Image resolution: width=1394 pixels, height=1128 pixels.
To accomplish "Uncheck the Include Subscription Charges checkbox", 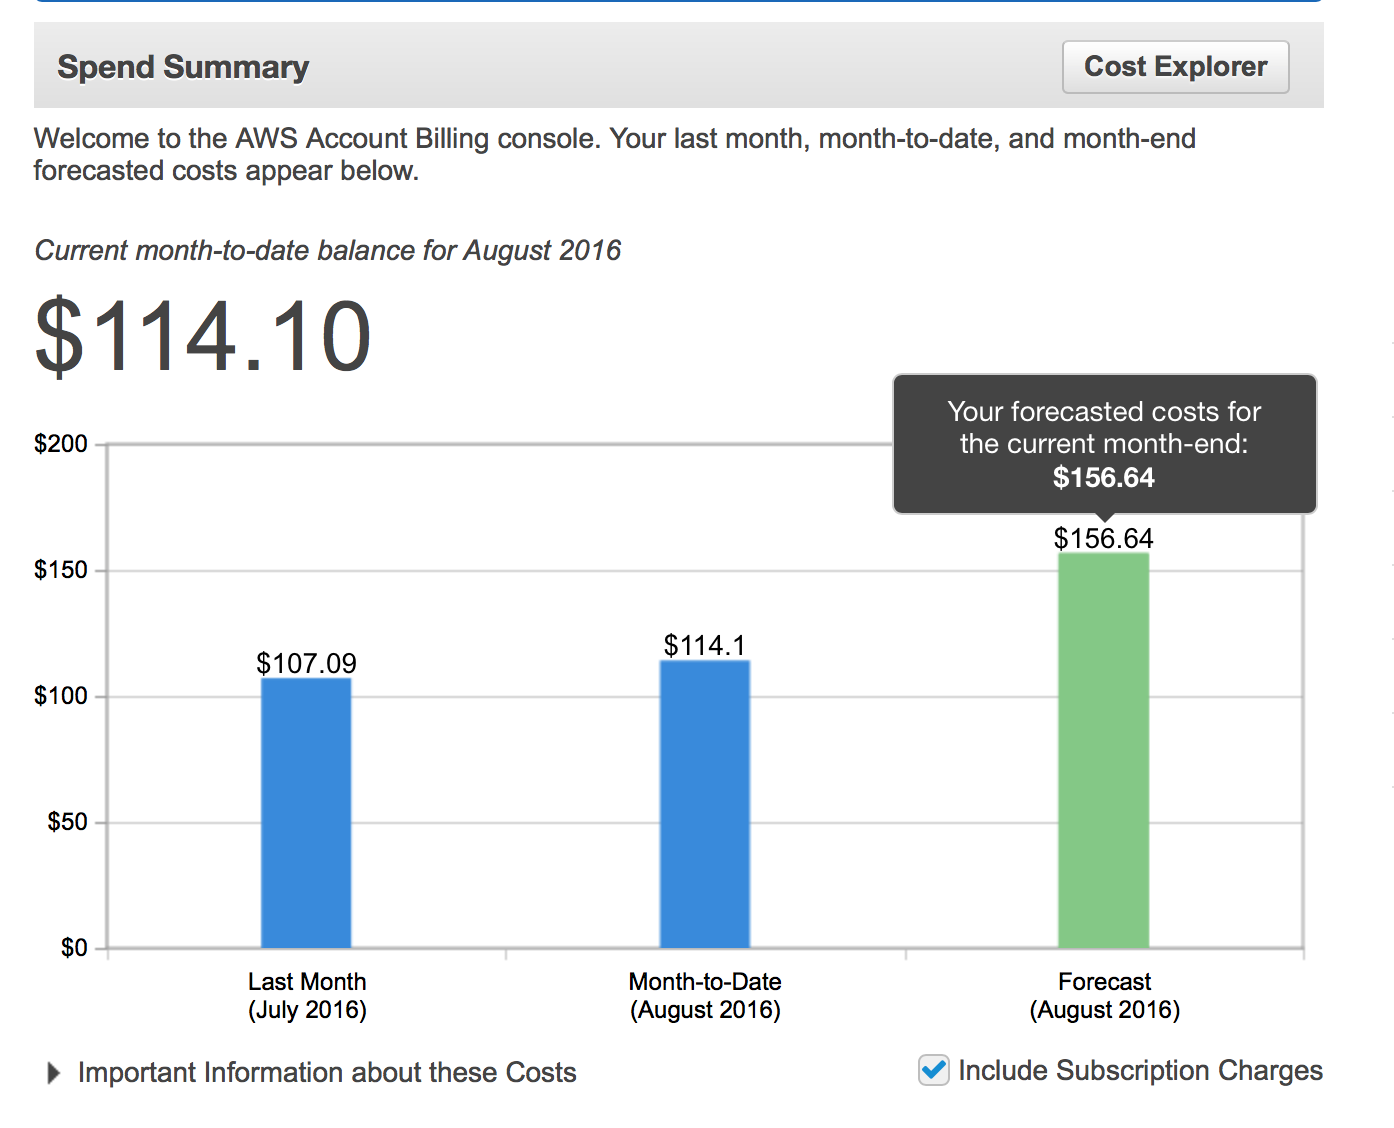I will click(x=934, y=1070).
